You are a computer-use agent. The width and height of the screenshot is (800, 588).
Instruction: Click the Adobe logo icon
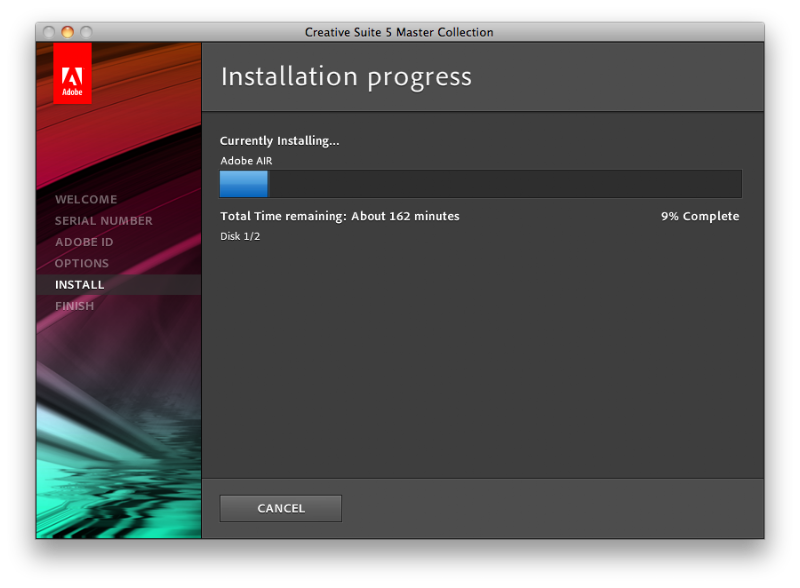pyautogui.click(x=72, y=74)
